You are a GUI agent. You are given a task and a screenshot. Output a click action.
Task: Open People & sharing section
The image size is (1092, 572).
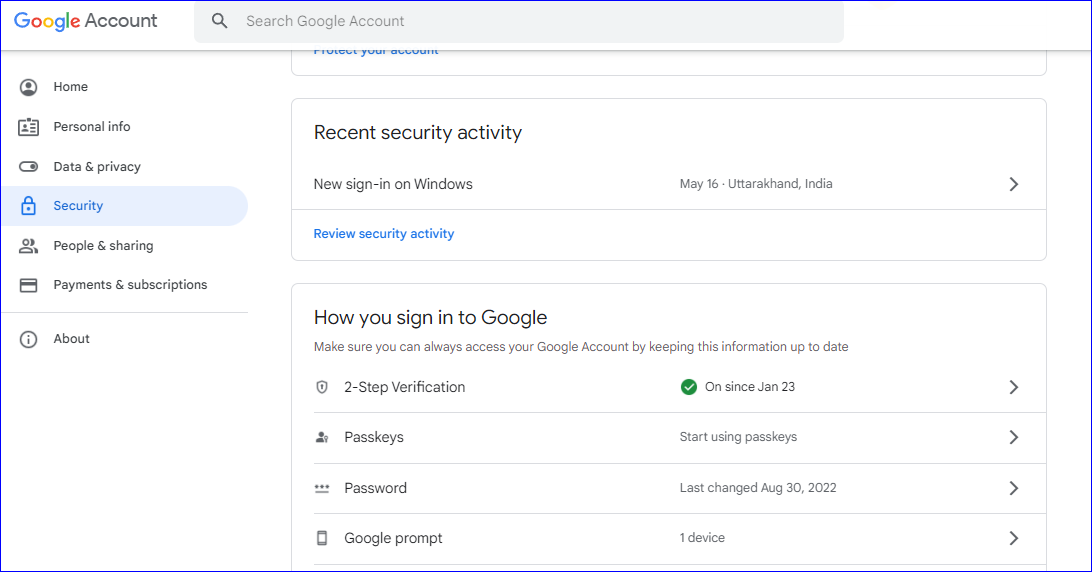click(125, 245)
